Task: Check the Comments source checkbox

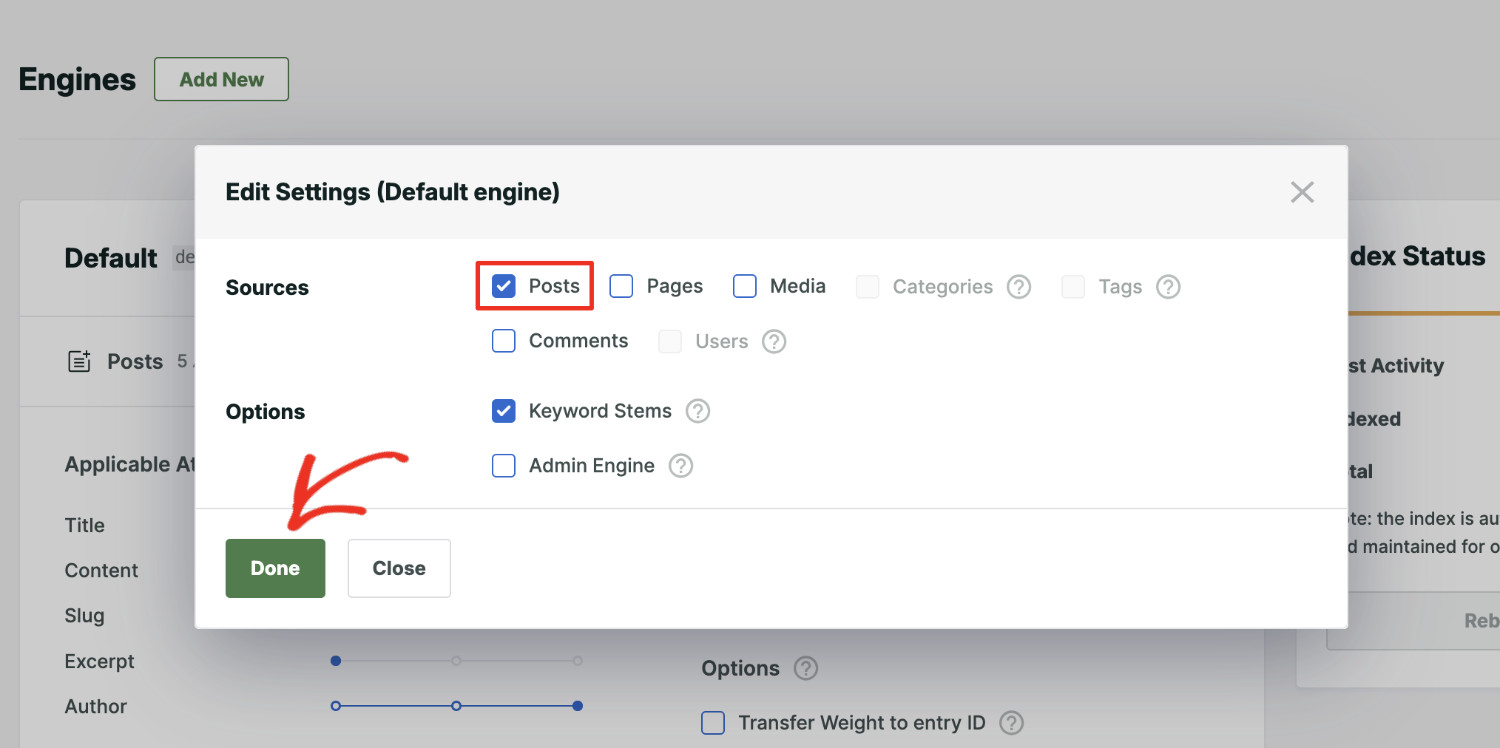Action: click(x=503, y=341)
